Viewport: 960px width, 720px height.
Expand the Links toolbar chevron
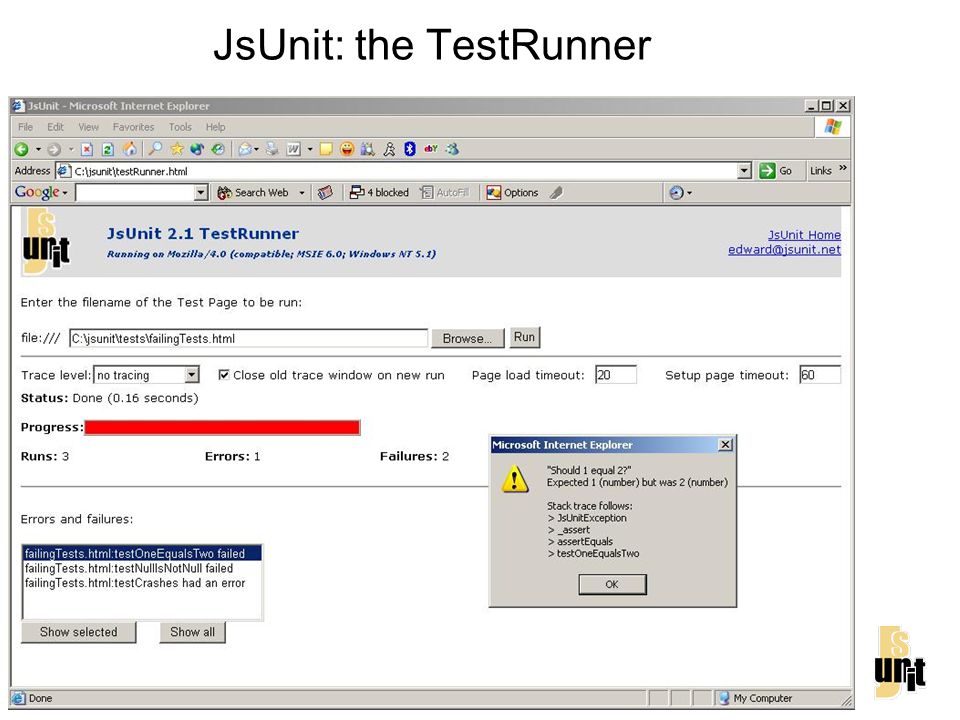tap(842, 168)
